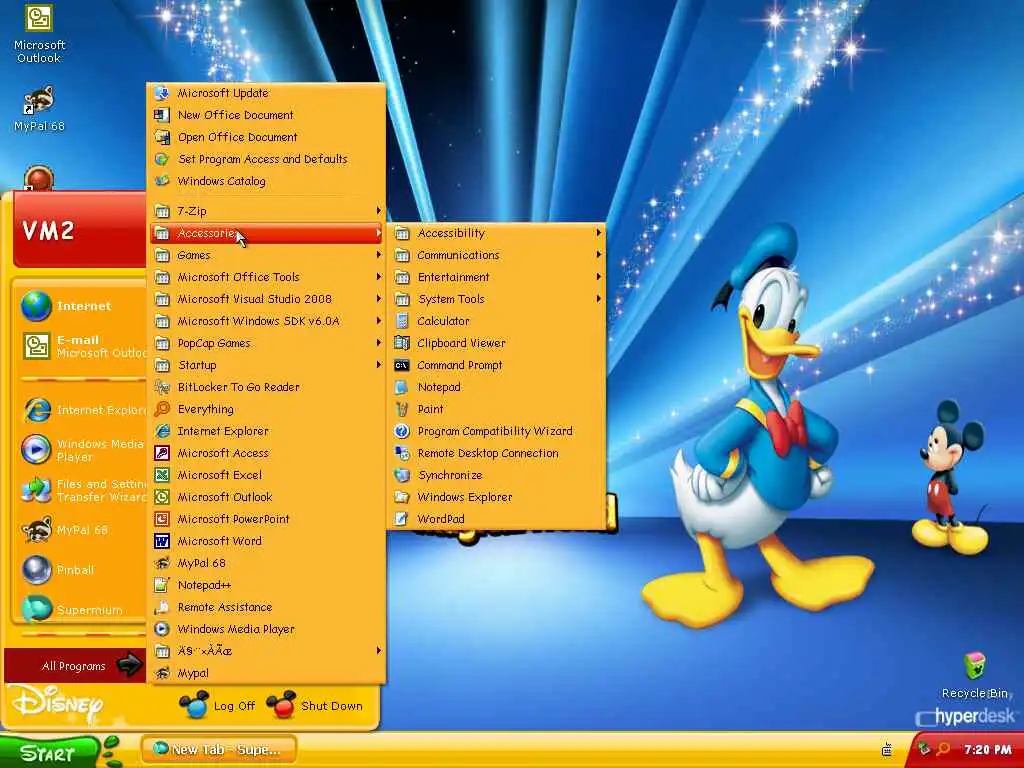This screenshot has width=1024, height=768.
Task: Expand Microsoft Office Tools folder
Action: point(266,277)
